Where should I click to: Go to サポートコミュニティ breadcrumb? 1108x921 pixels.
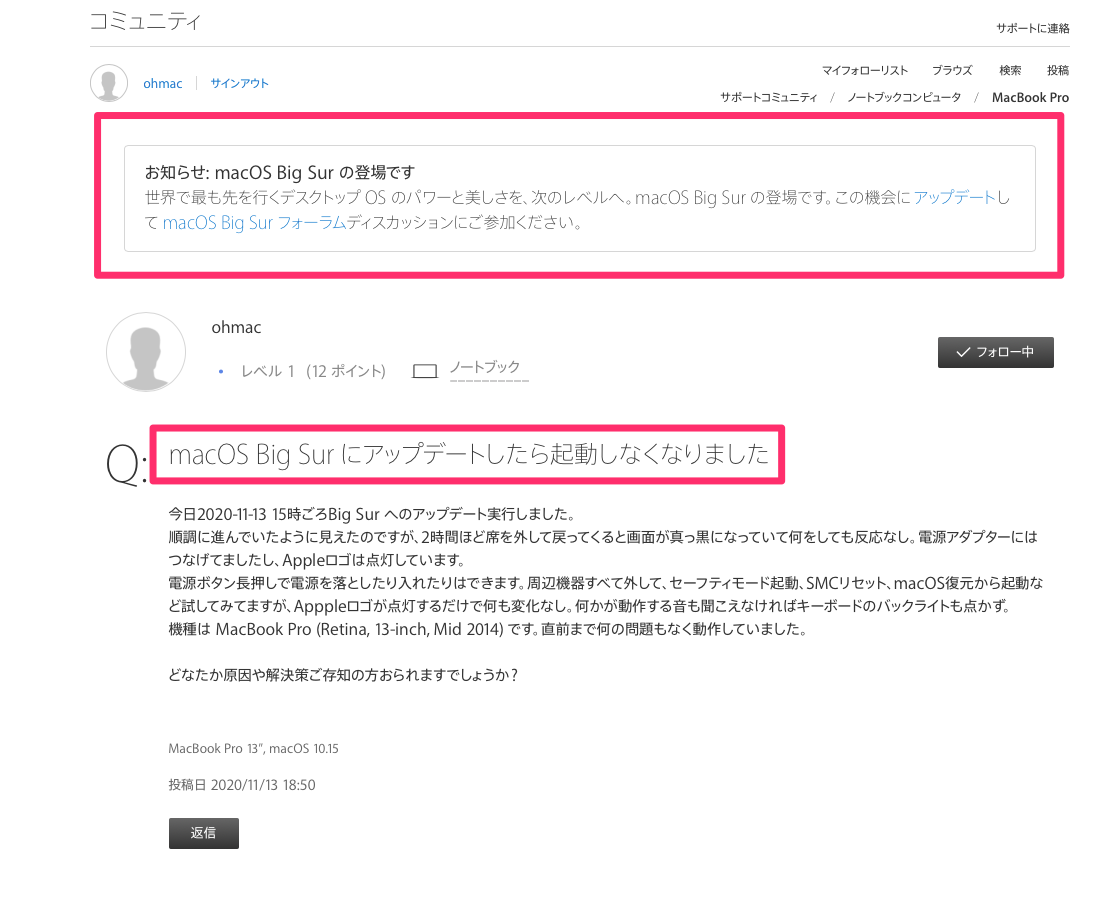pos(769,98)
